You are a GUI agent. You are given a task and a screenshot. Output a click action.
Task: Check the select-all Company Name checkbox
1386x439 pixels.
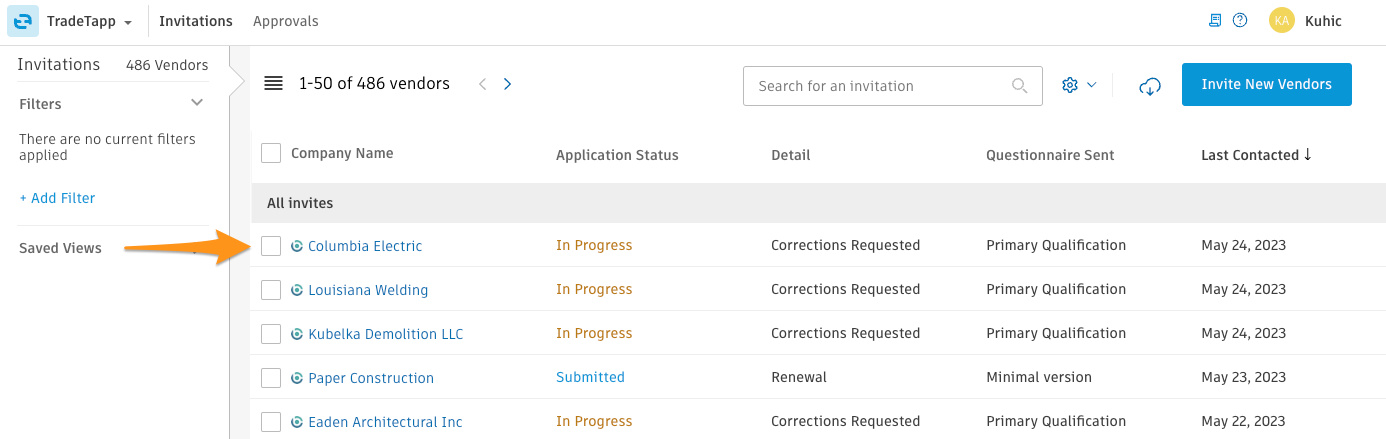tap(271, 153)
